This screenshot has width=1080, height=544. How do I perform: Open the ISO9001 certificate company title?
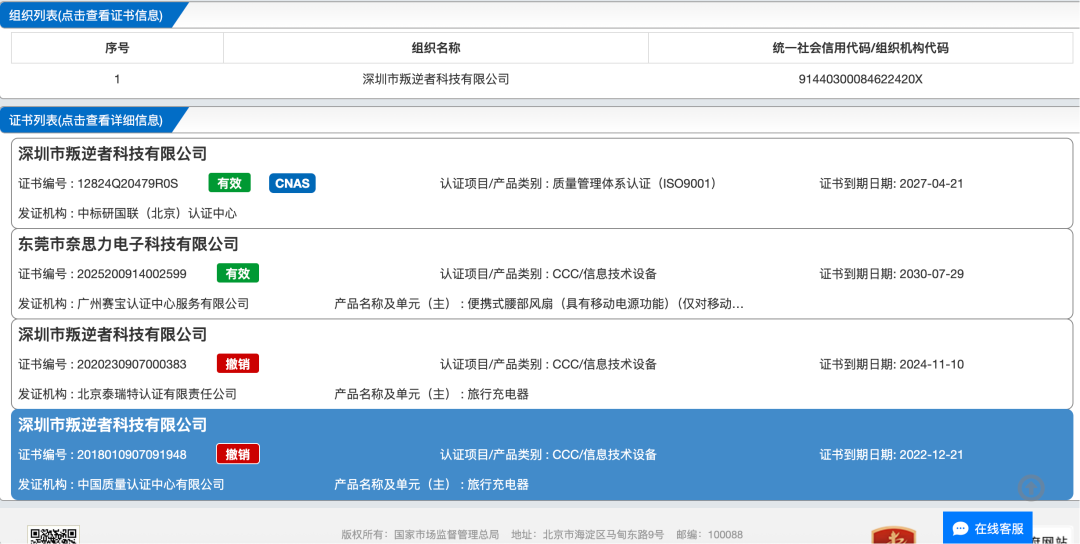coord(112,154)
